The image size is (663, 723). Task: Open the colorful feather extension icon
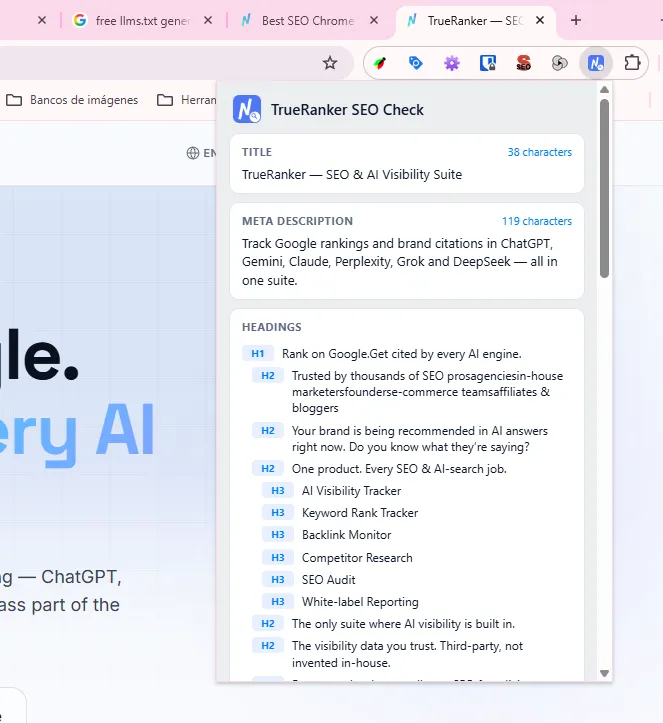point(380,63)
